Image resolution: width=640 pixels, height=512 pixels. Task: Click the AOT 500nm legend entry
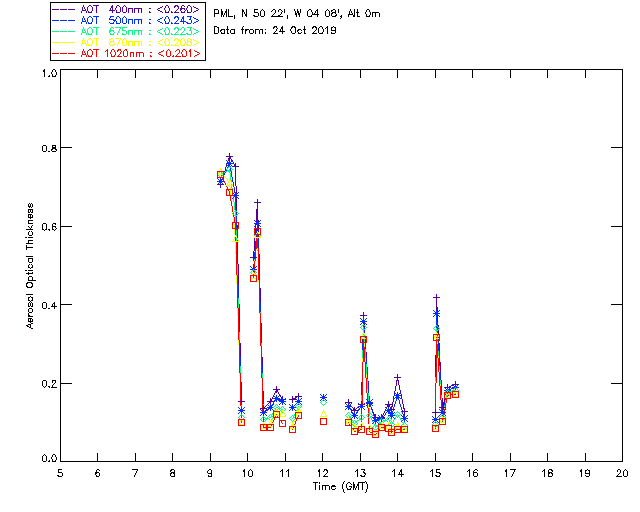[126, 20]
